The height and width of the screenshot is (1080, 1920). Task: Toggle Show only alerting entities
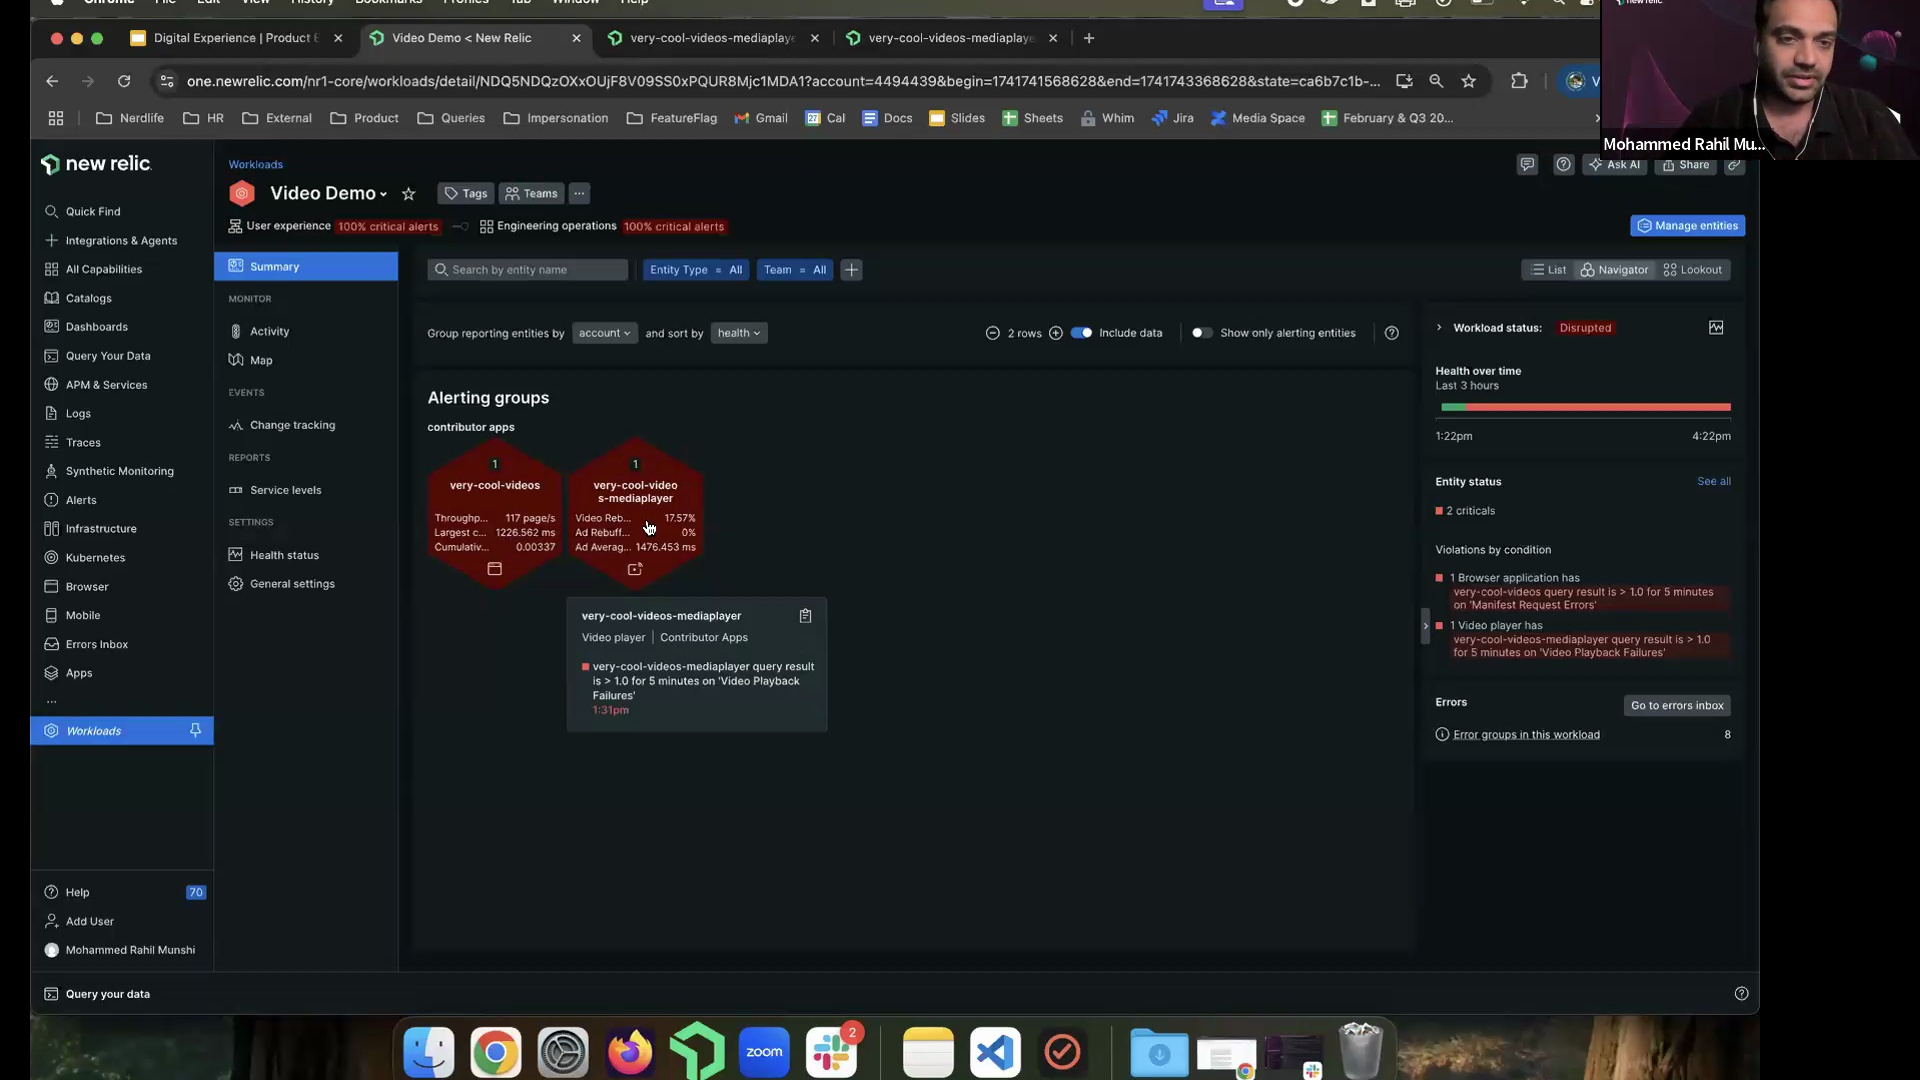pyautogui.click(x=1202, y=333)
